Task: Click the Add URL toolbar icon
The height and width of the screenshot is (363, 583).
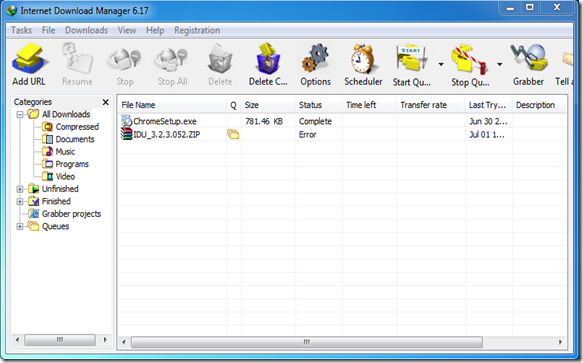Action: tap(30, 58)
